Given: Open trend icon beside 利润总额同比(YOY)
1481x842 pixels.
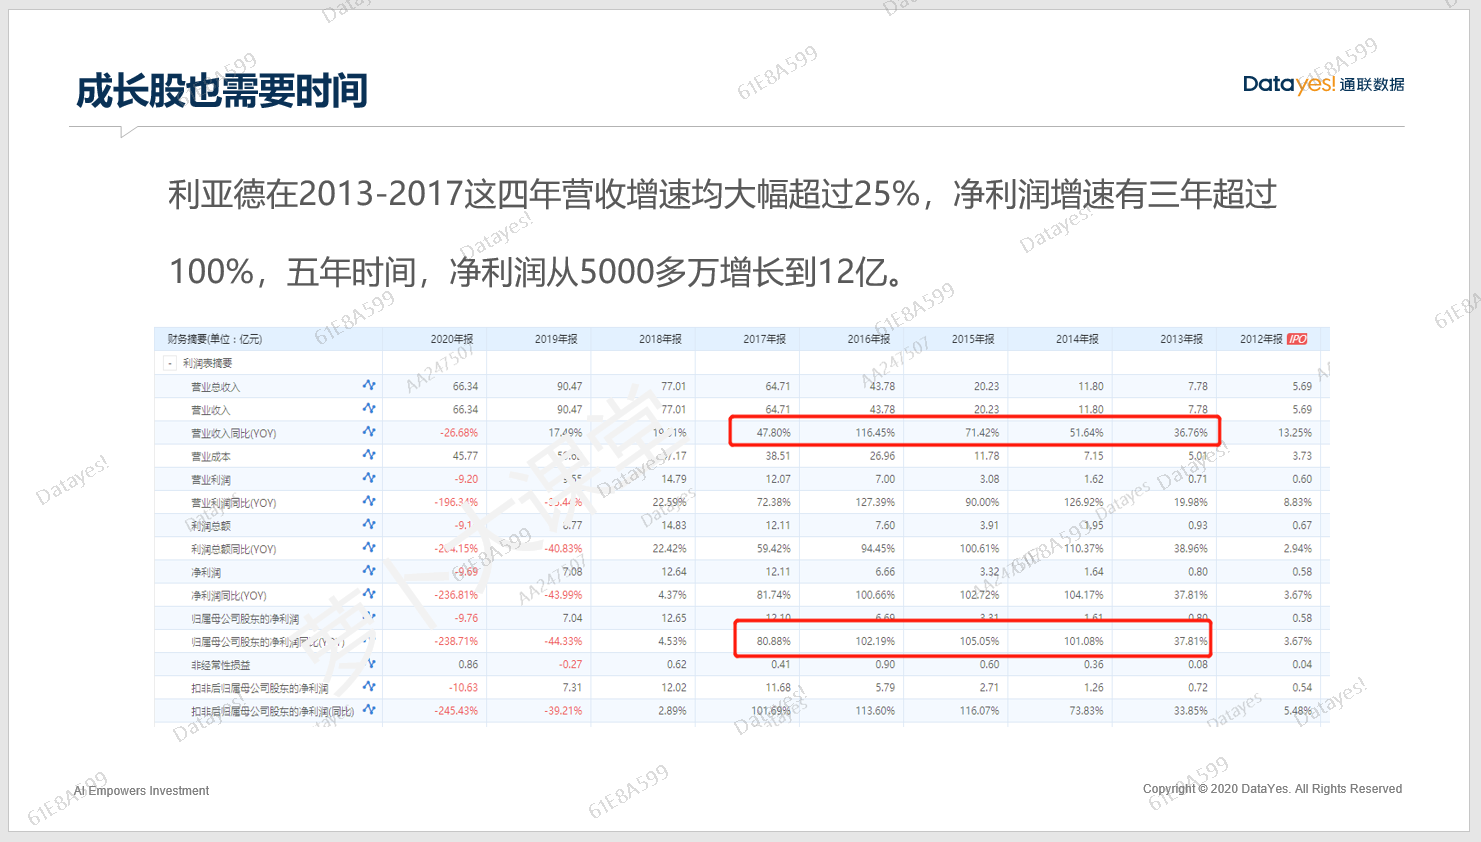Looking at the screenshot, I should pos(369,547).
